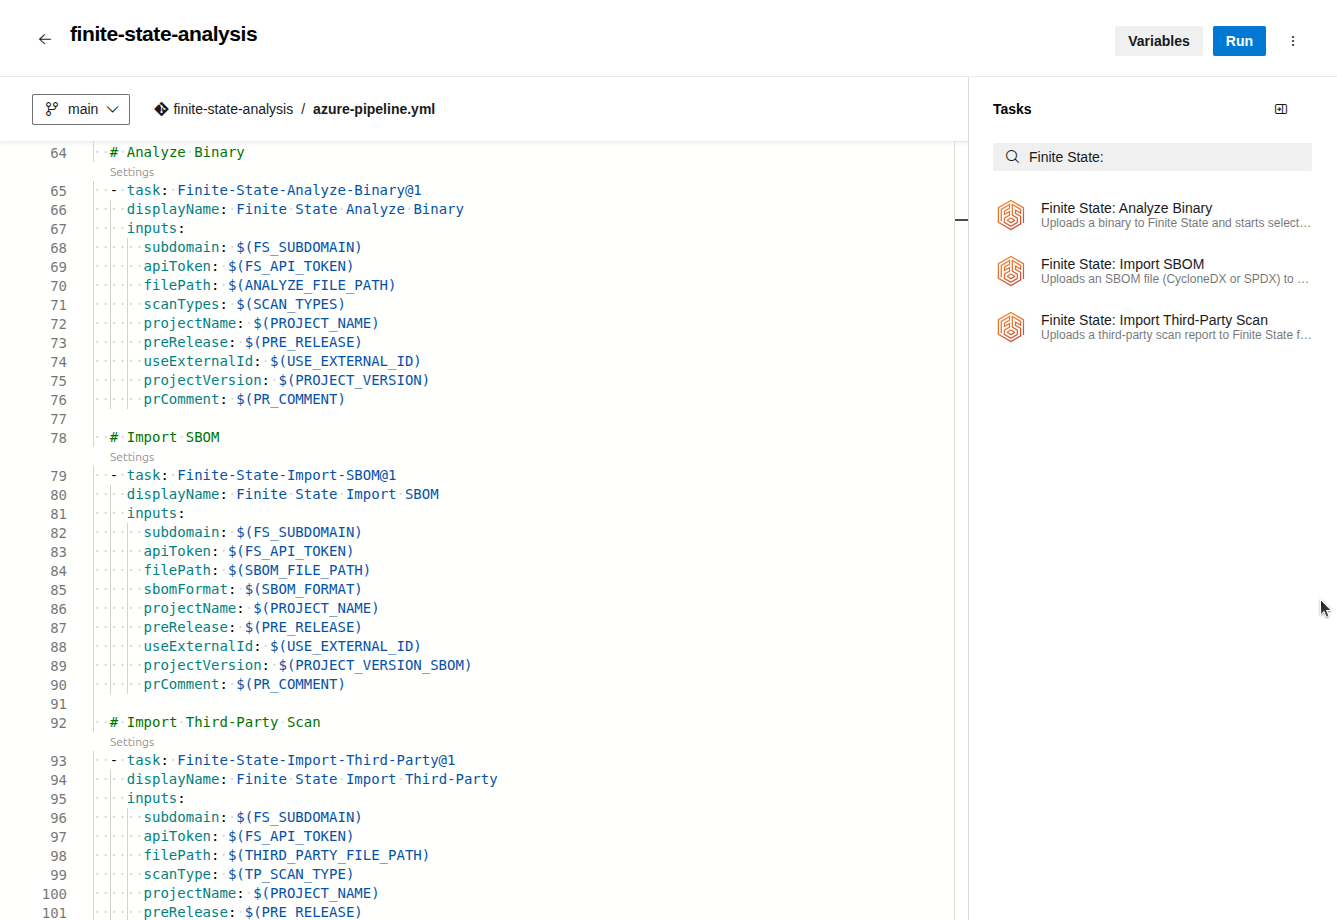The width and height of the screenshot is (1337, 920).
Task: Click the branch icon in main selector
Action: click(52, 109)
